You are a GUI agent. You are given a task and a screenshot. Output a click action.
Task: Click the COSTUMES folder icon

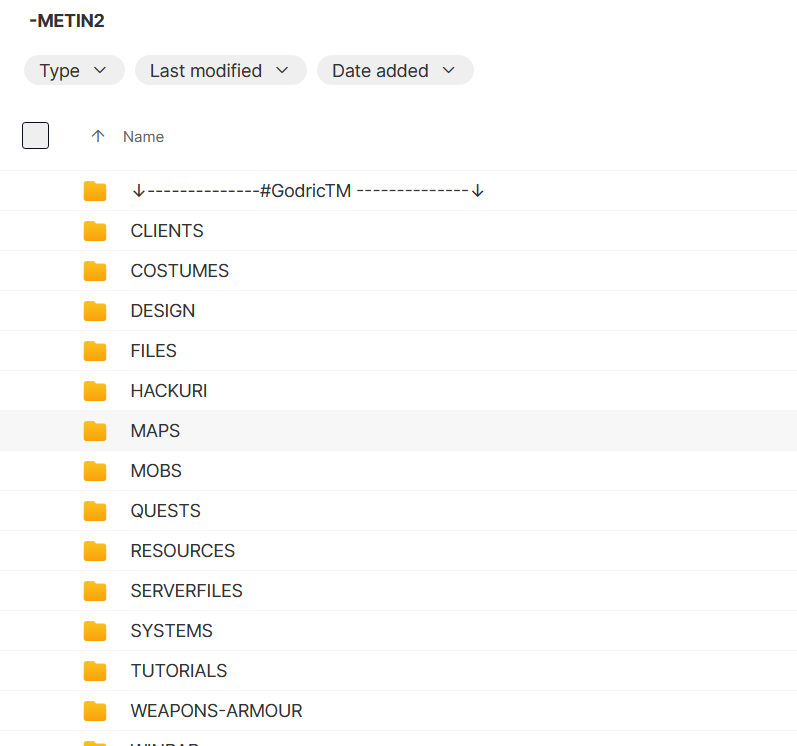pyautogui.click(x=95, y=271)
